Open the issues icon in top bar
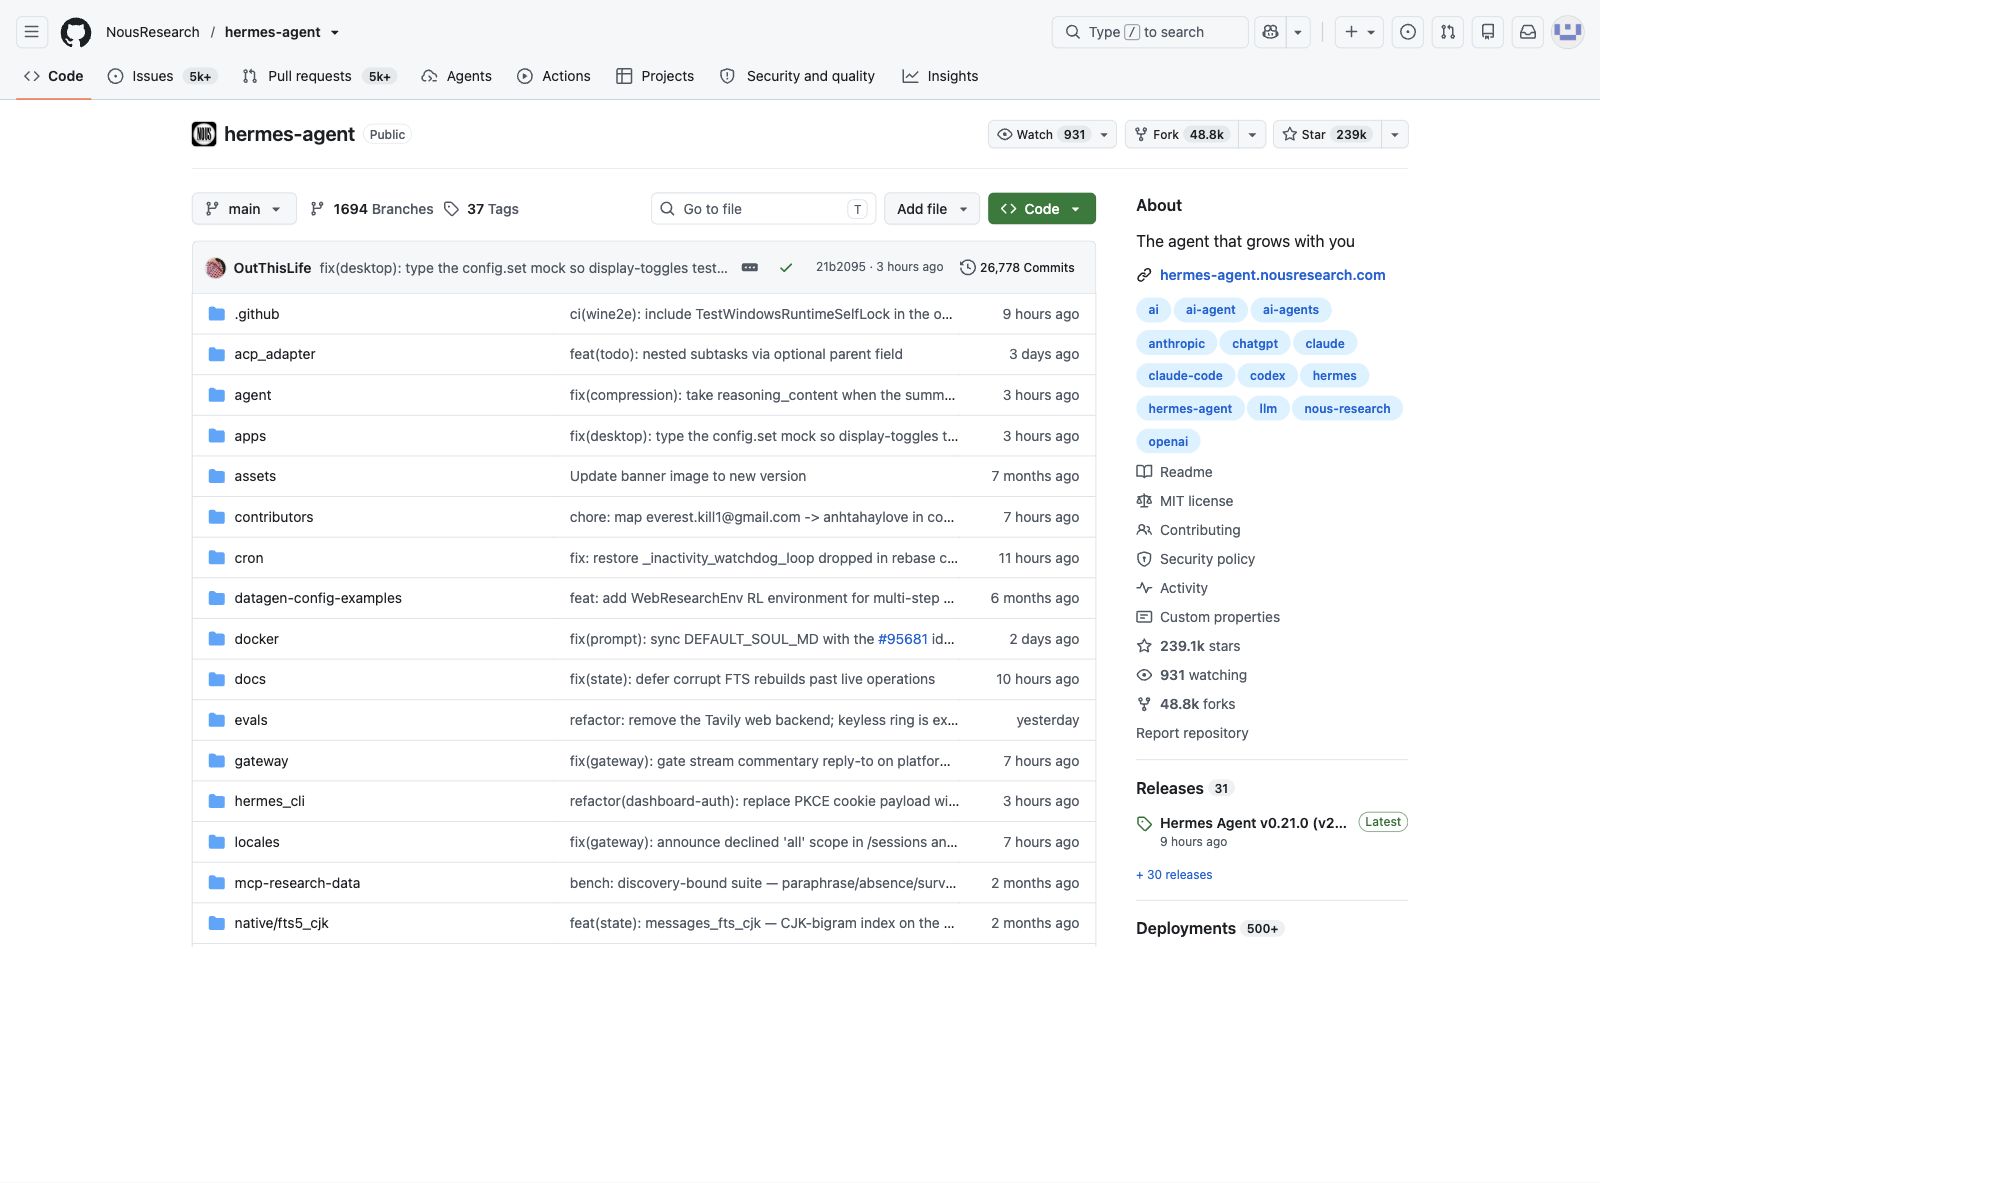This screenshot has height=1183, width=2000. coord(1408,32)
